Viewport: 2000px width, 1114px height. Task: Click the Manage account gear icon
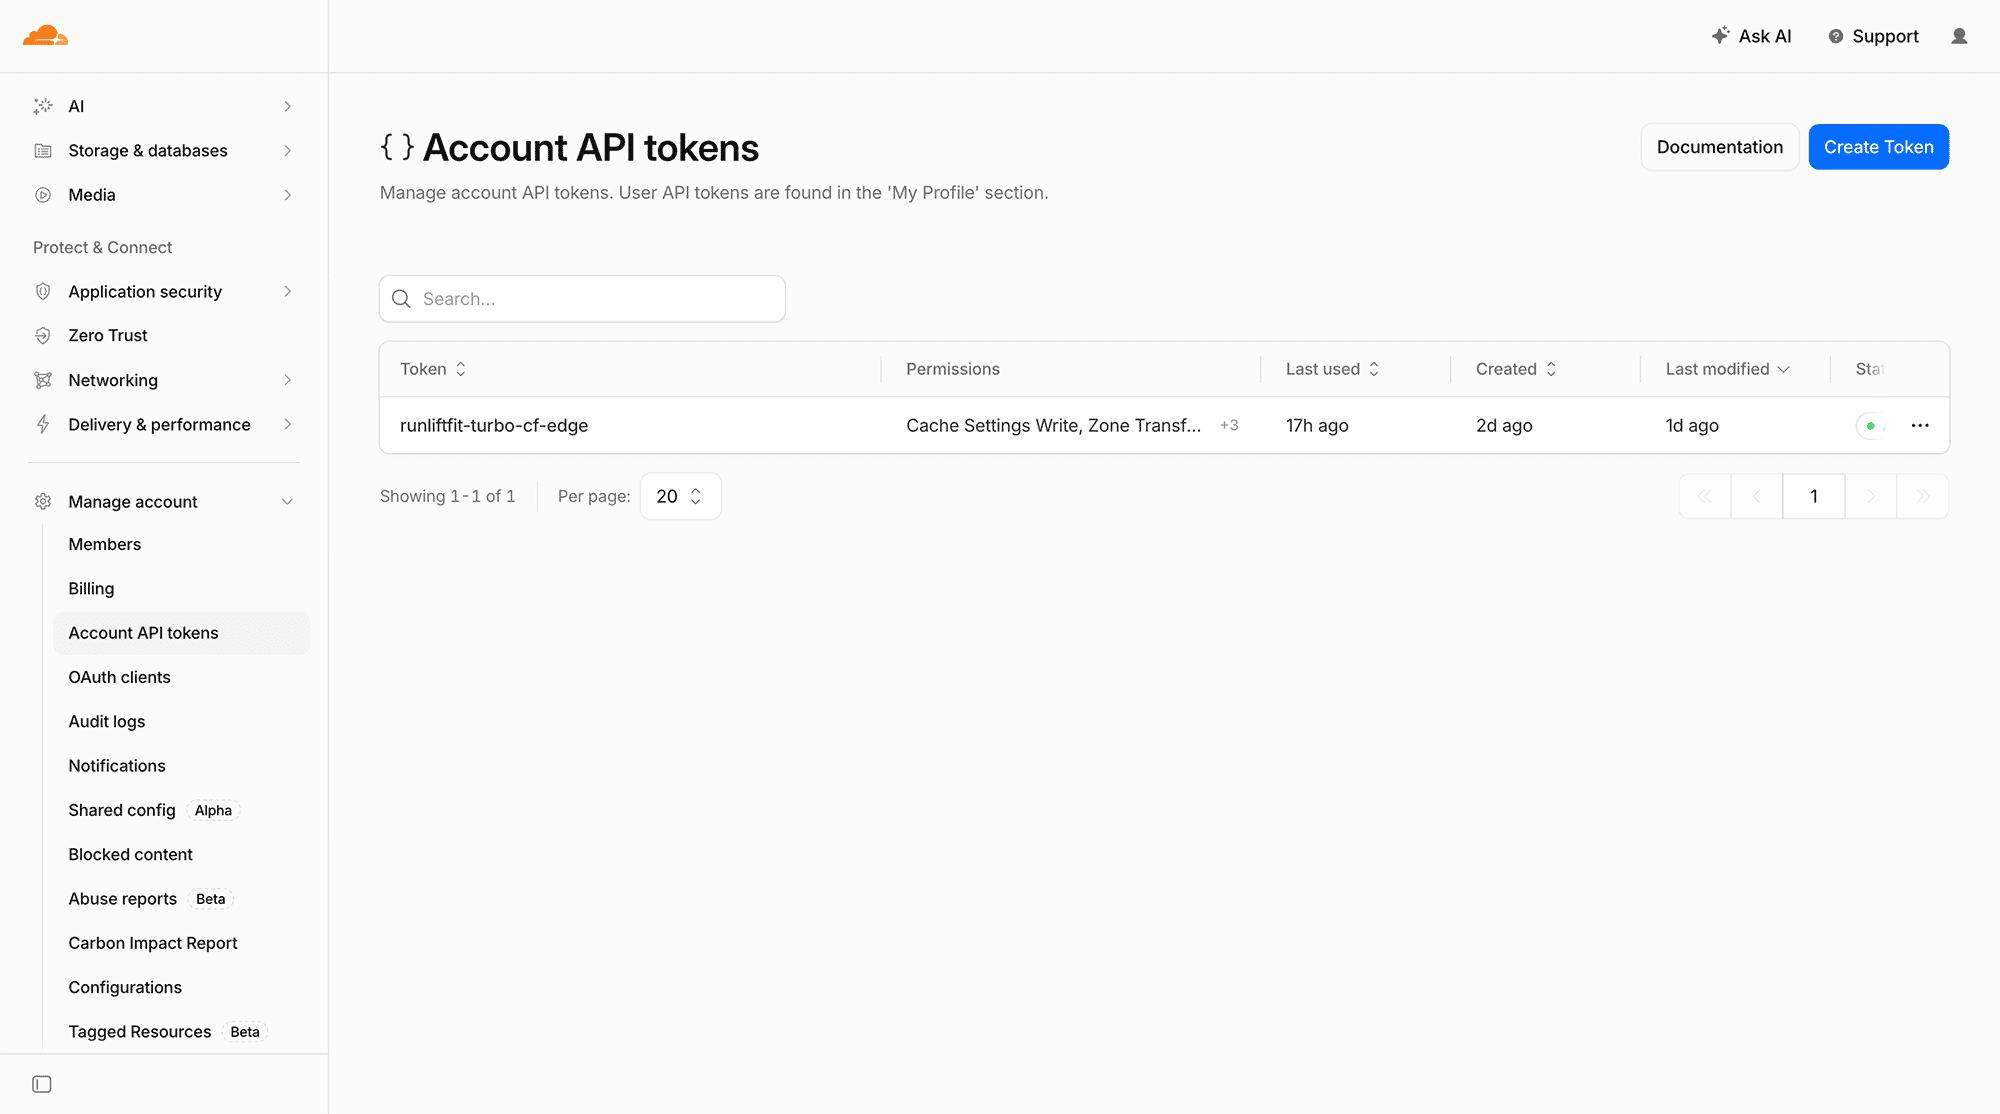pos(43,501)
